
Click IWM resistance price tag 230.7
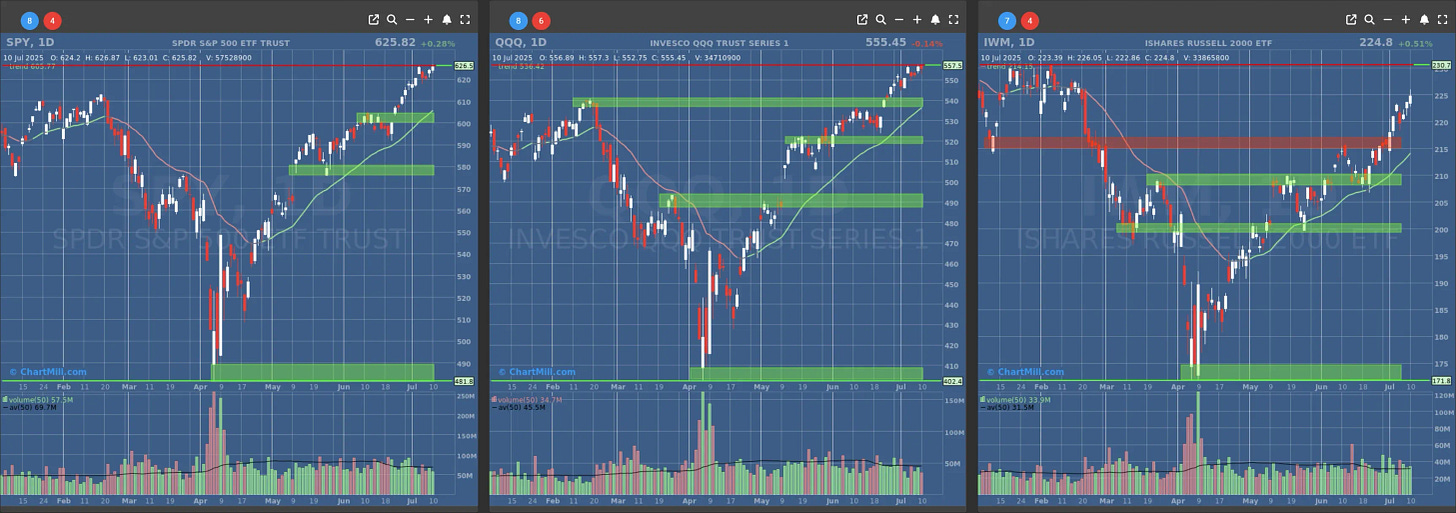[1441, 65]
